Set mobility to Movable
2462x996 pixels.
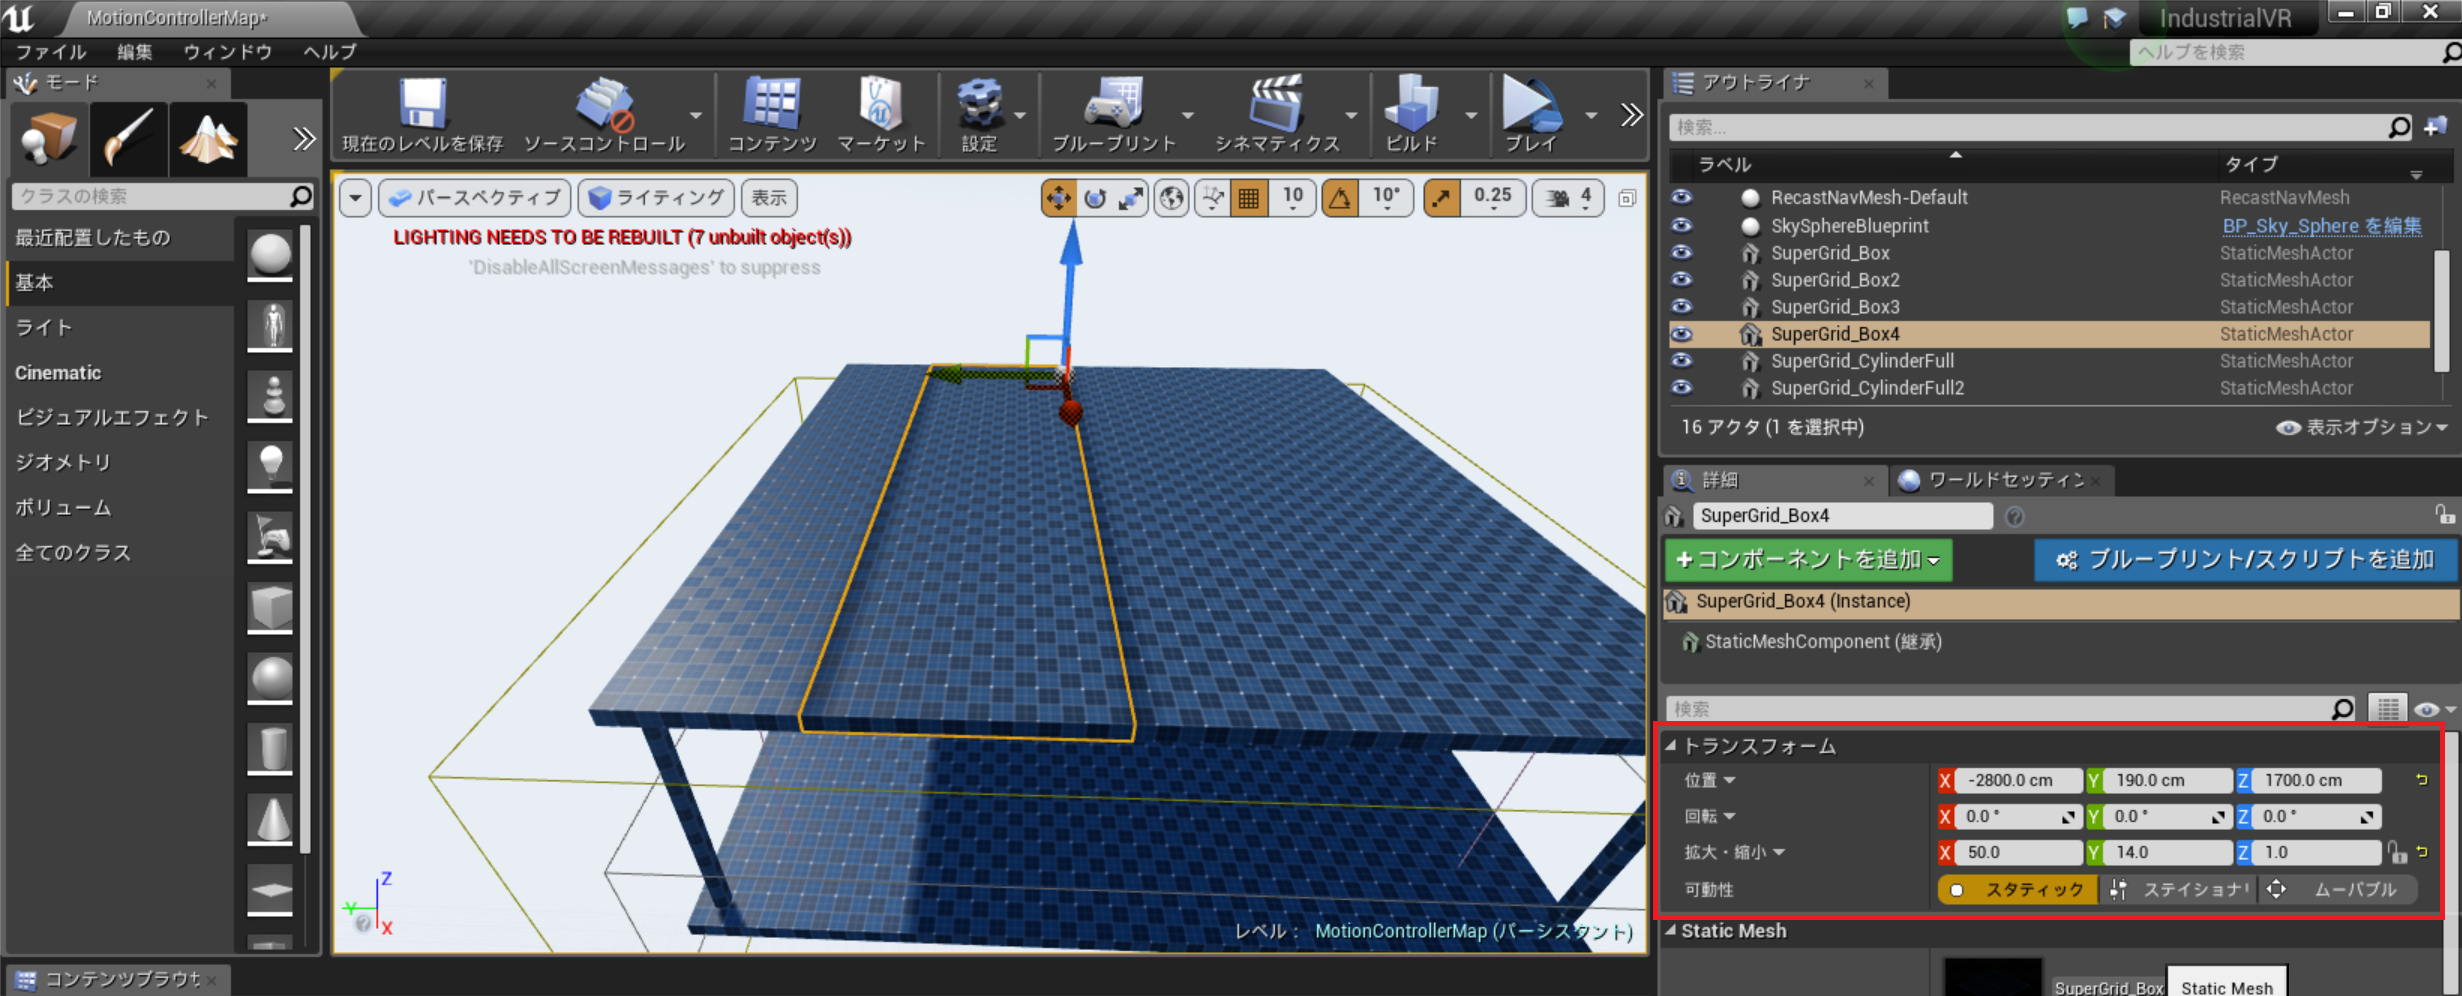pos(2337,889)
